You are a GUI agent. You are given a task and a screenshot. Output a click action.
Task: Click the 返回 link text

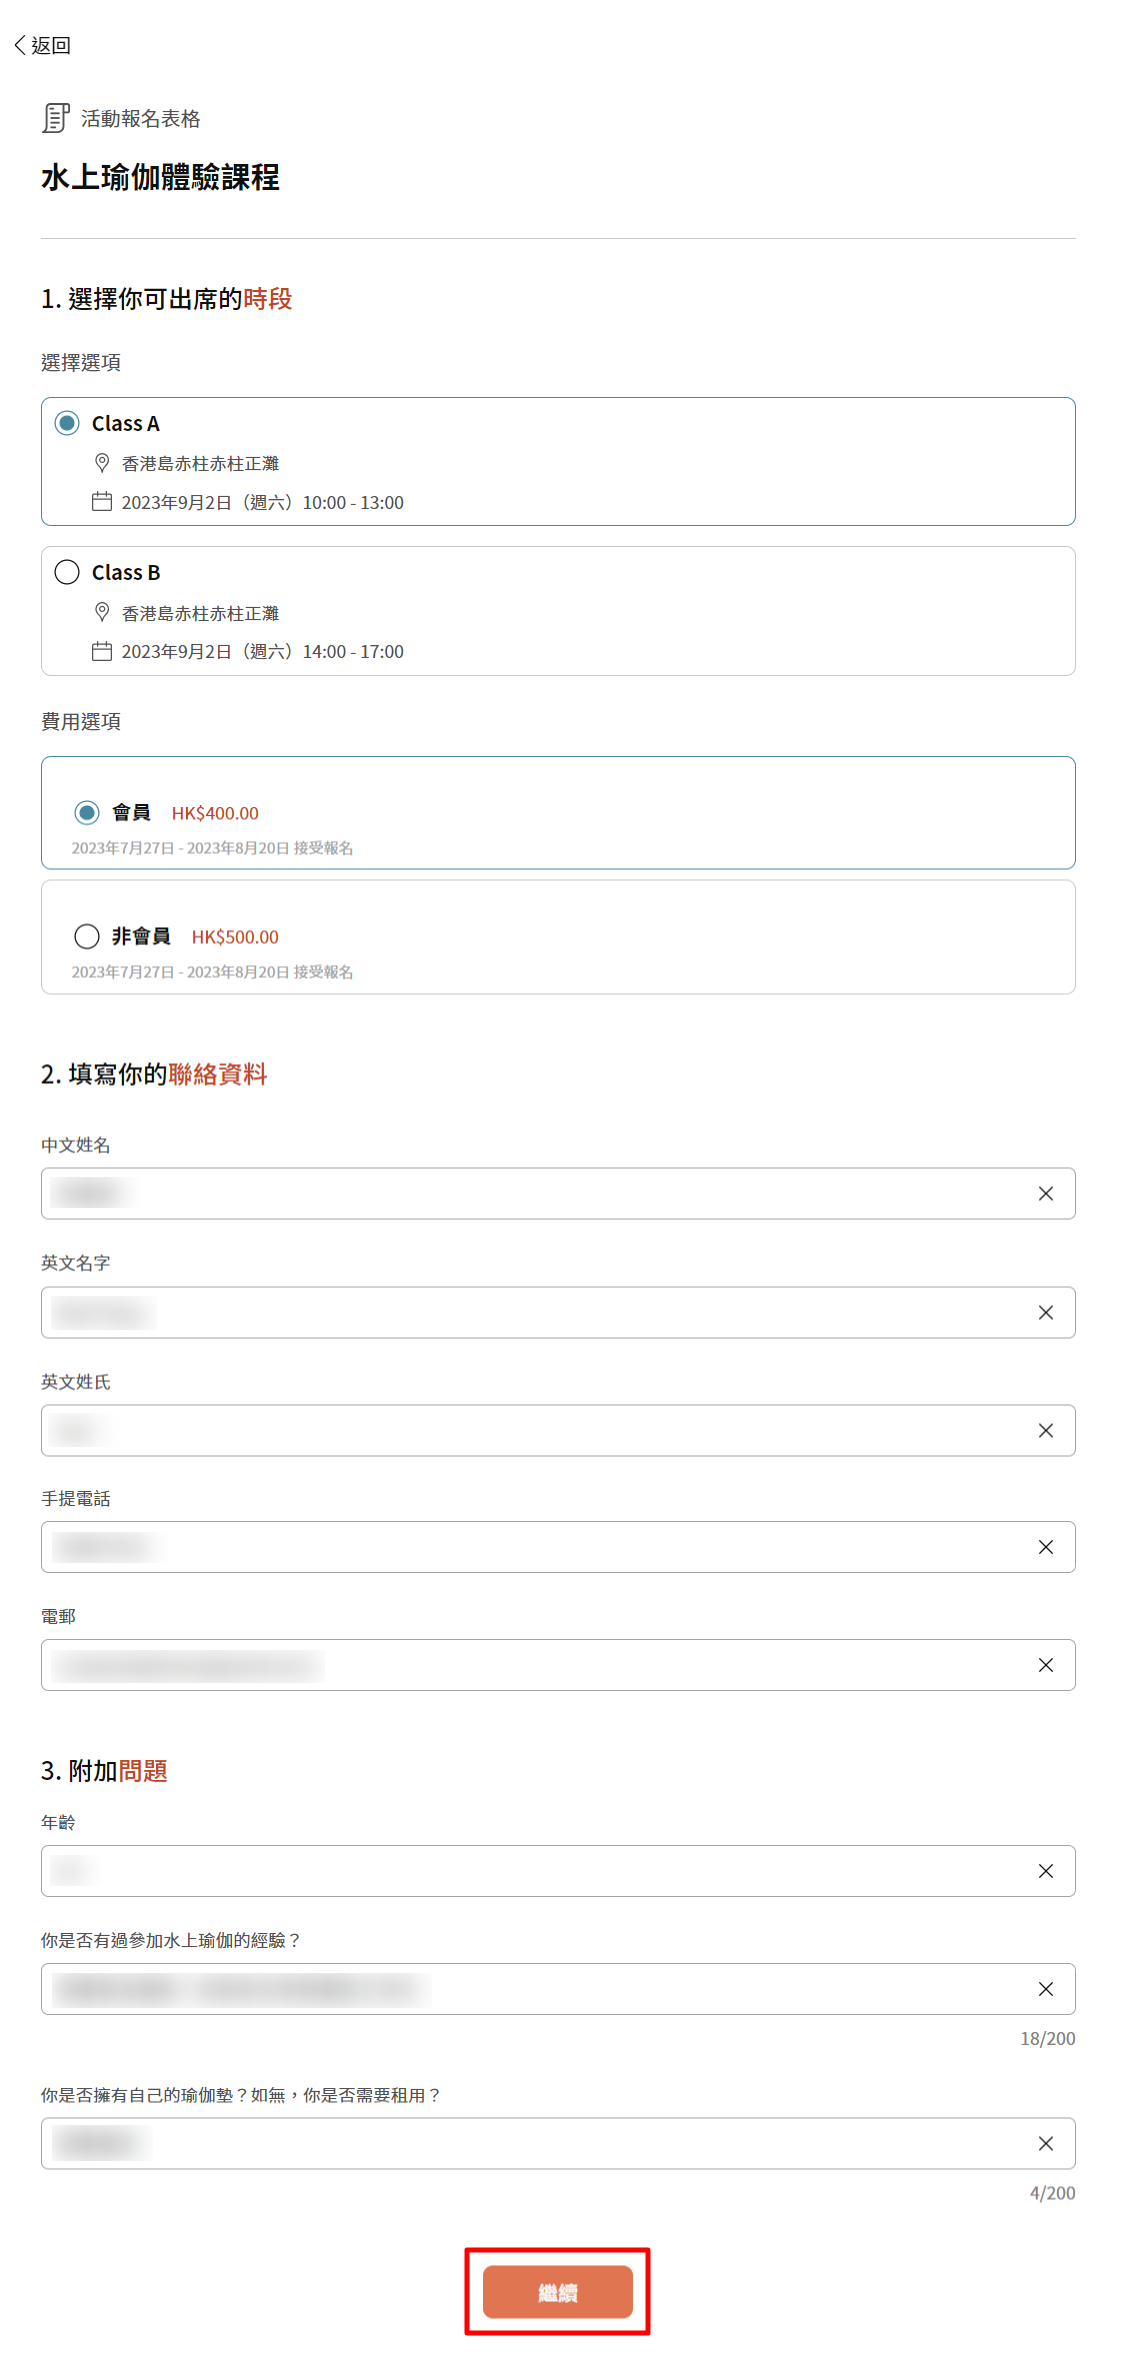point(51,45)
